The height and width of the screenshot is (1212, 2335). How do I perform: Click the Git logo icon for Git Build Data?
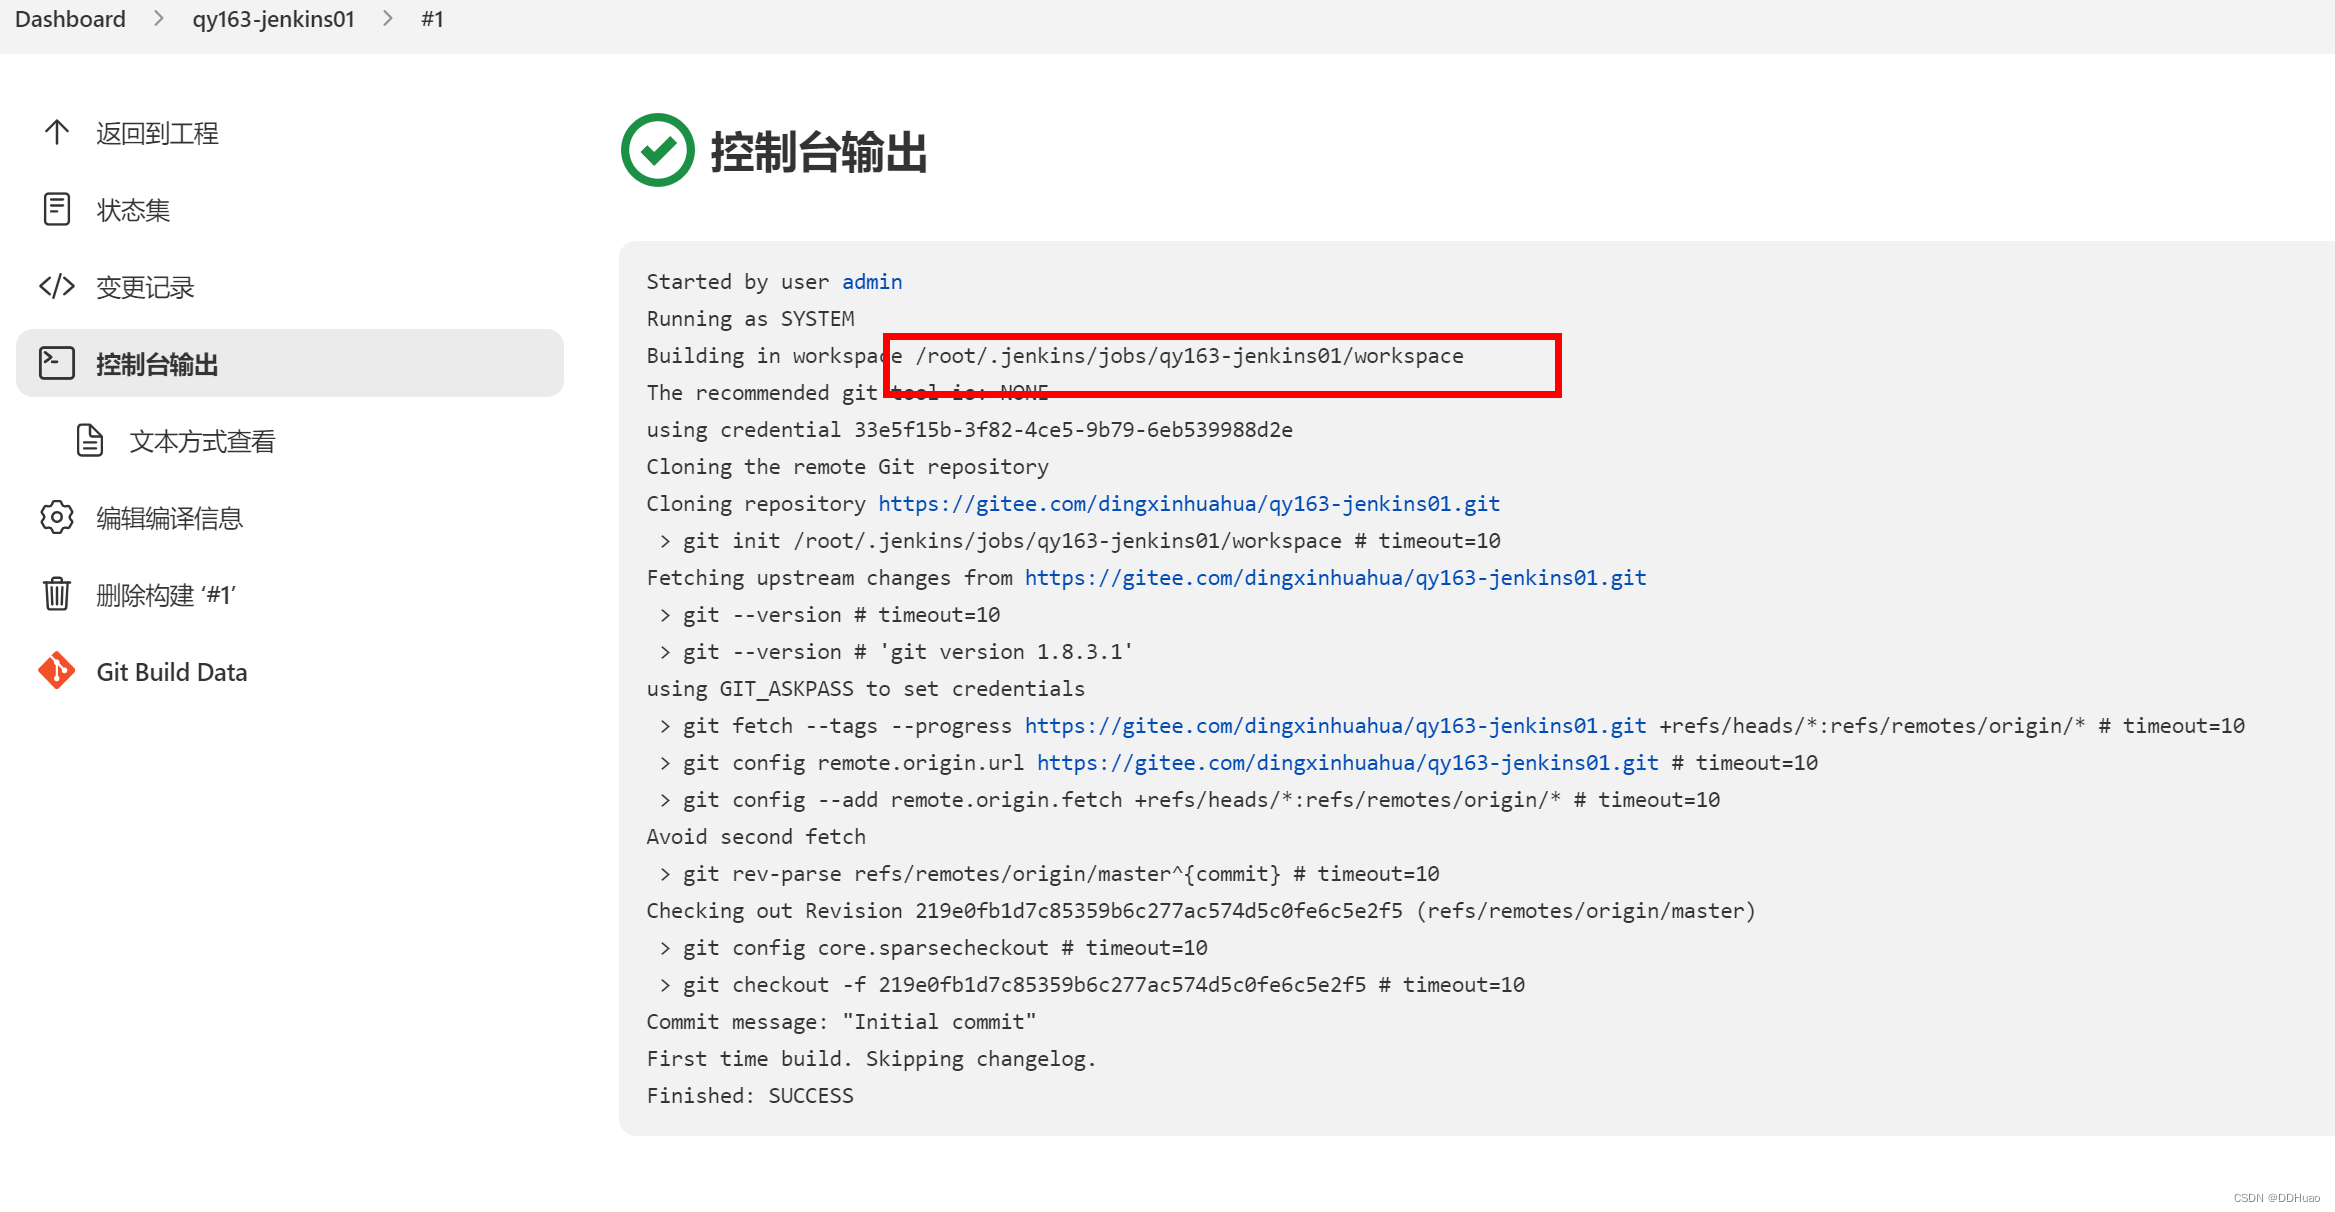point(57,671)
